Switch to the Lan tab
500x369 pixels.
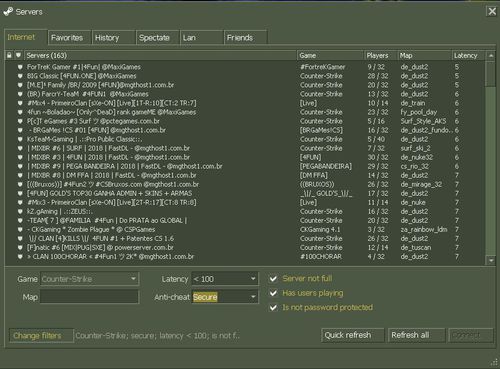(x=201, y=38)
